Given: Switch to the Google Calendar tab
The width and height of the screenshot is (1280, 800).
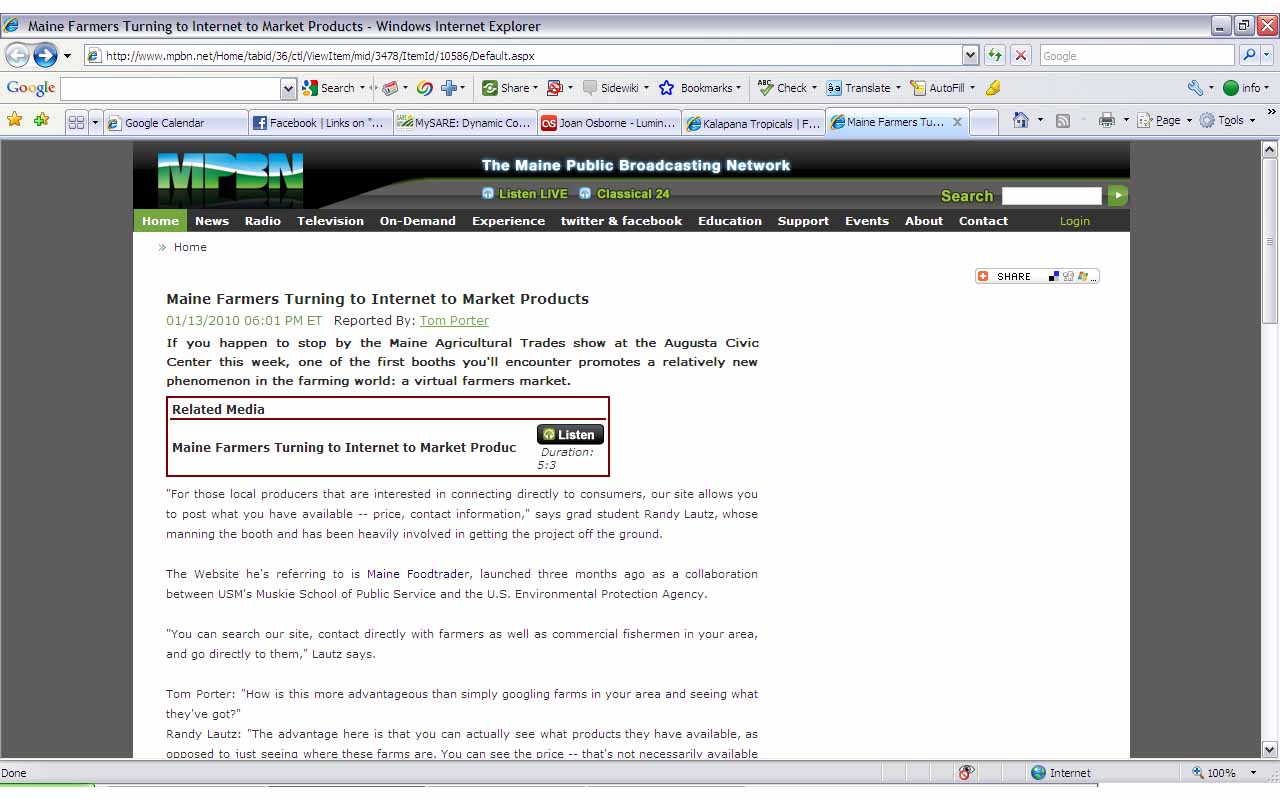Looking at the screenshot, I should pos(176,123).
